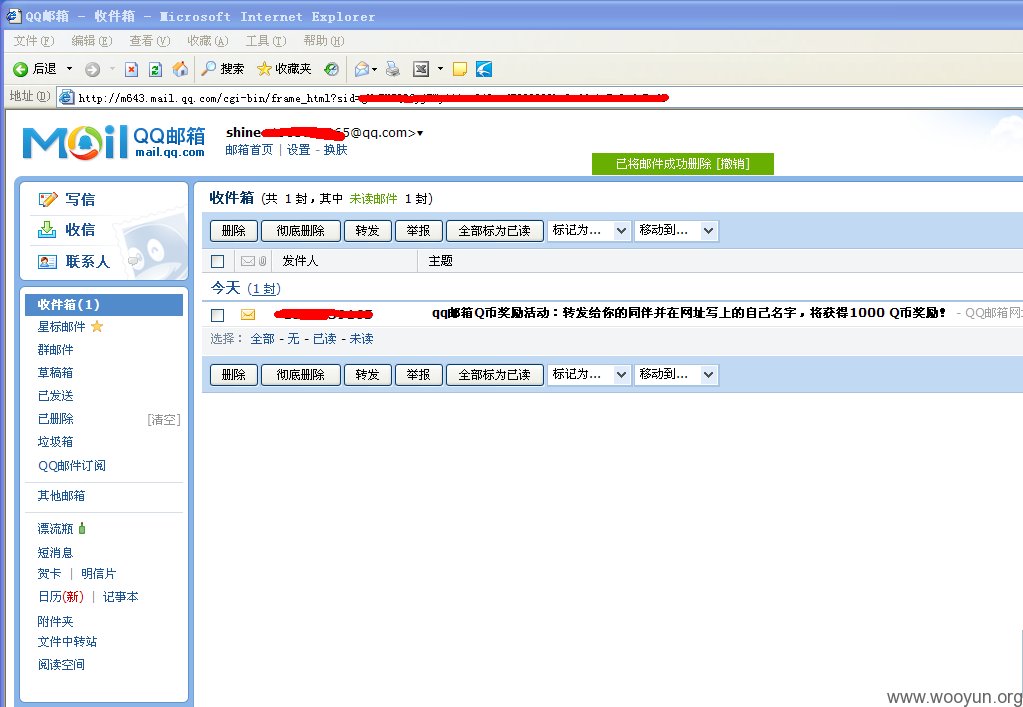Click the yellow note icon in toolbar

(460, 68)
